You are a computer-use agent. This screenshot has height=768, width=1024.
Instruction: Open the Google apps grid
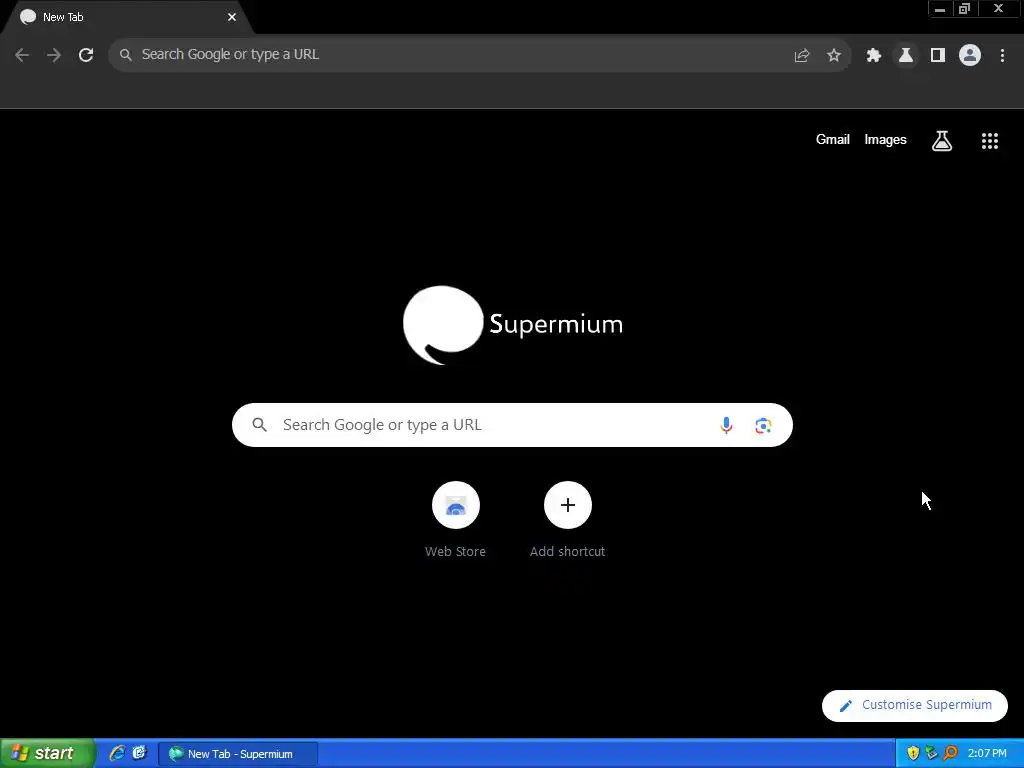990,140
